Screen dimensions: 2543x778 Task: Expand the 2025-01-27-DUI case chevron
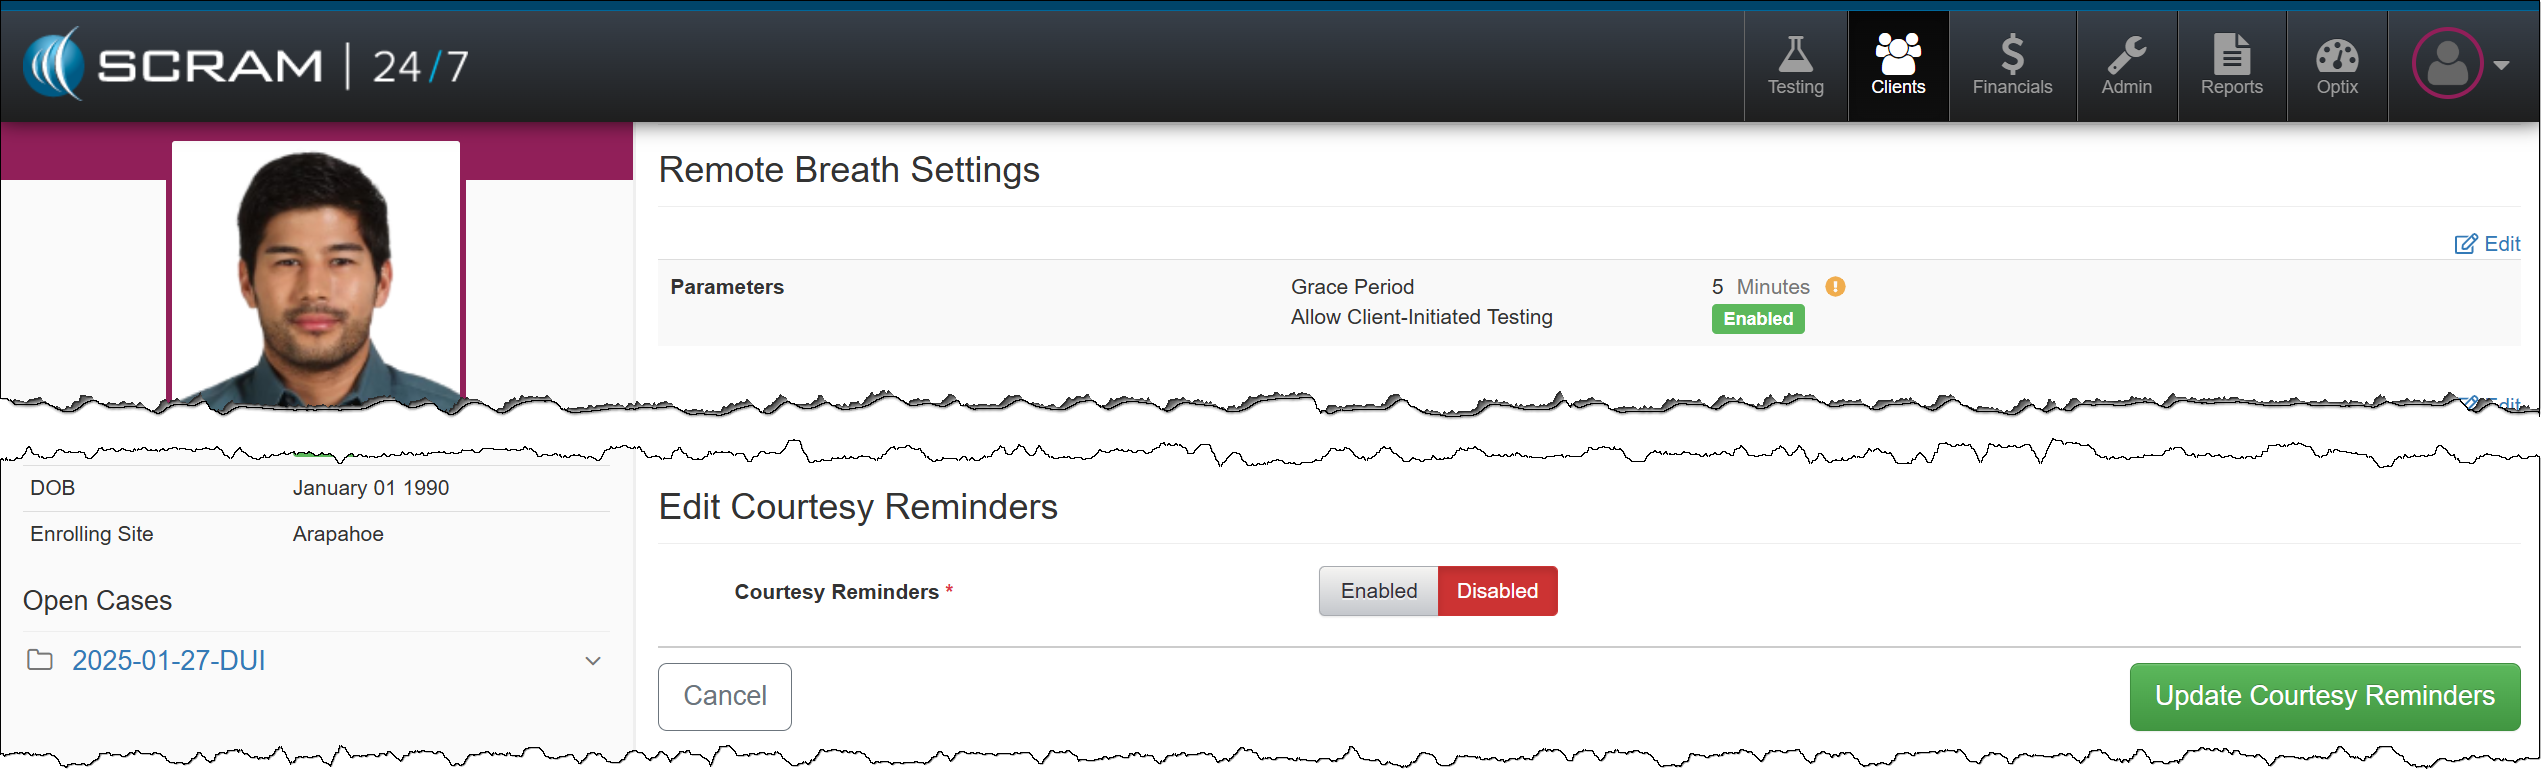coord(593,661)
